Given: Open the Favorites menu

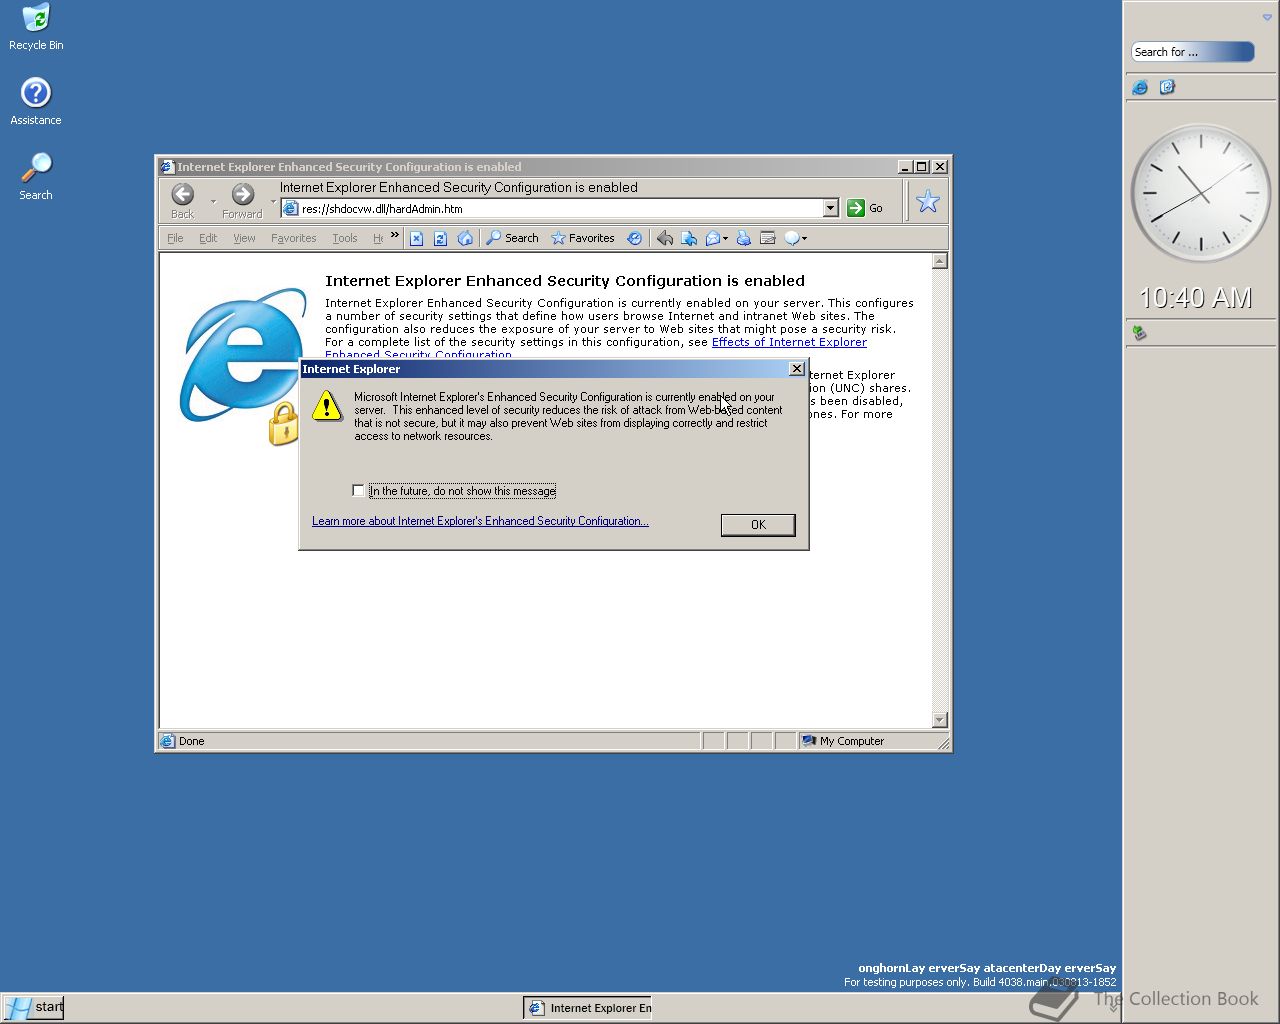Looking at the screenshot, I should pyautogui.click(x=293, y=238).
